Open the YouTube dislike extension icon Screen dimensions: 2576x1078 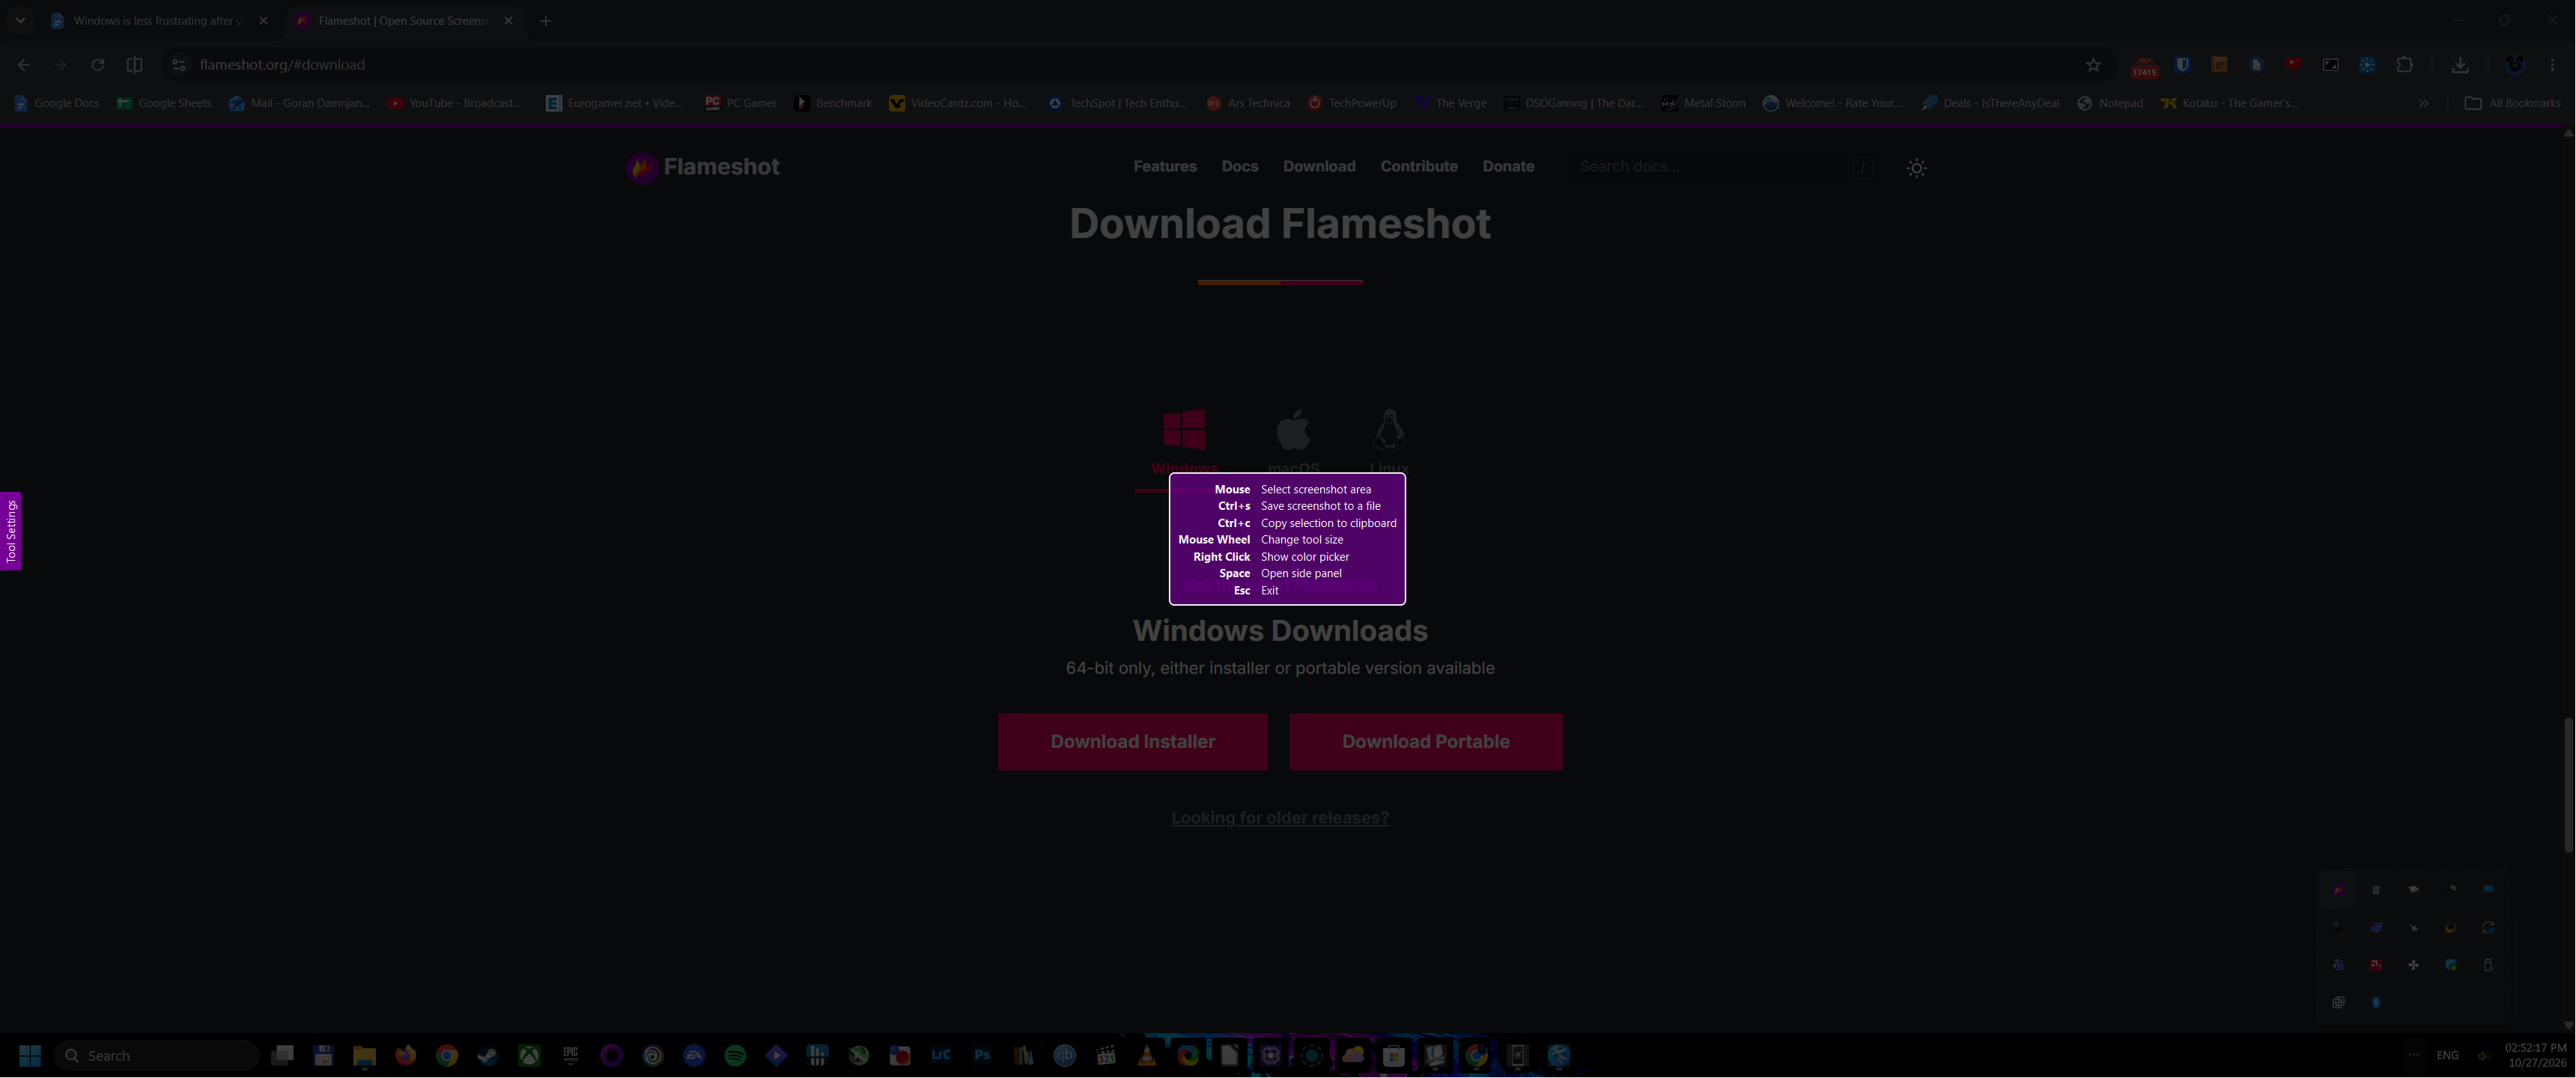coord(2293,65)
